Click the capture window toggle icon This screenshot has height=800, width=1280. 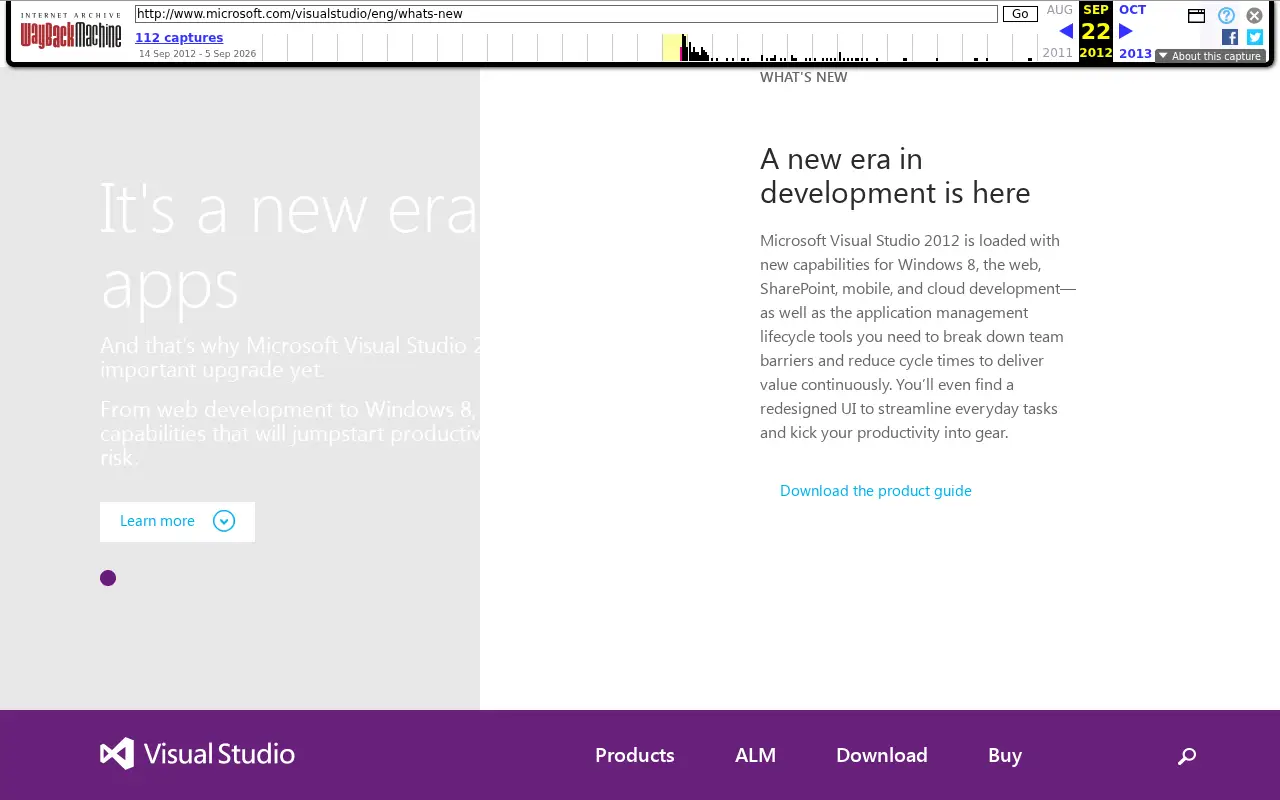pyautogui.click(x=1196, y=15)
